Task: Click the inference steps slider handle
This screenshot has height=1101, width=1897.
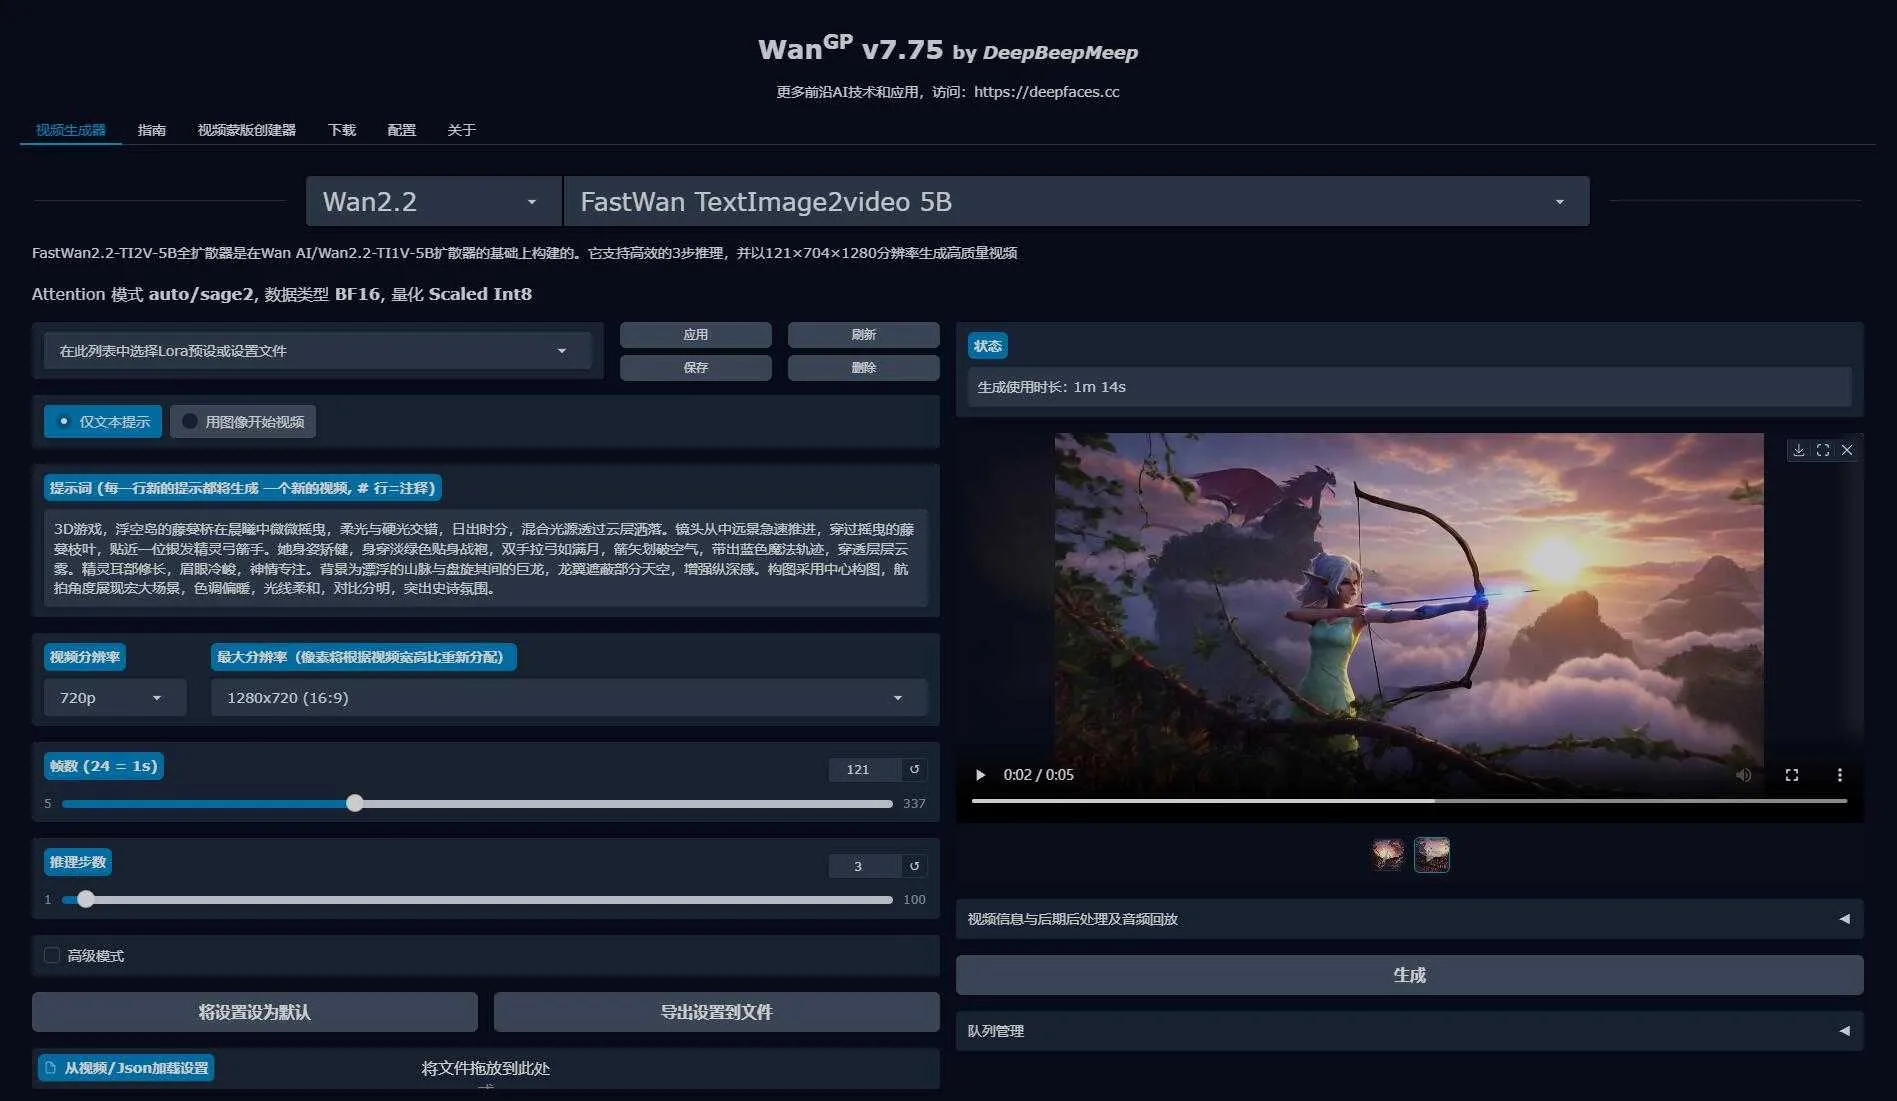Action: click(x=86, y=899)
